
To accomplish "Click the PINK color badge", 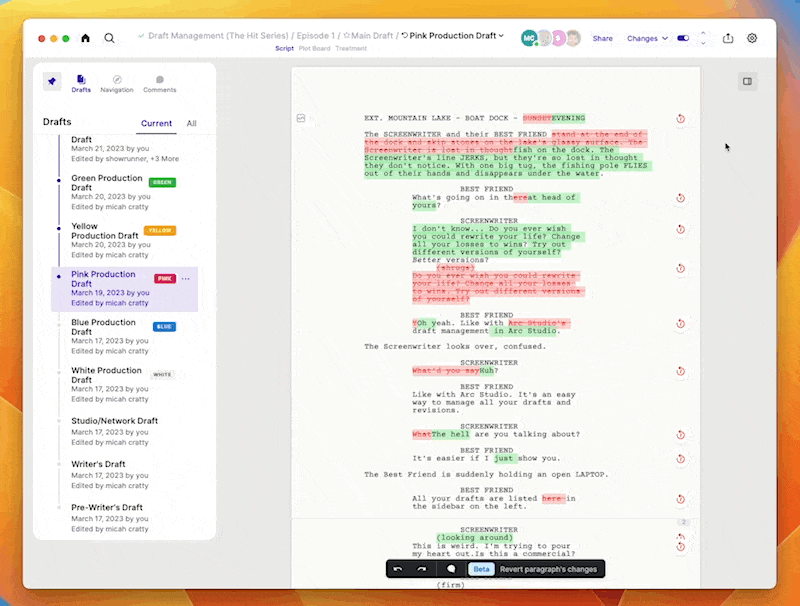I will pyautogui.click(x=165, y=279).
